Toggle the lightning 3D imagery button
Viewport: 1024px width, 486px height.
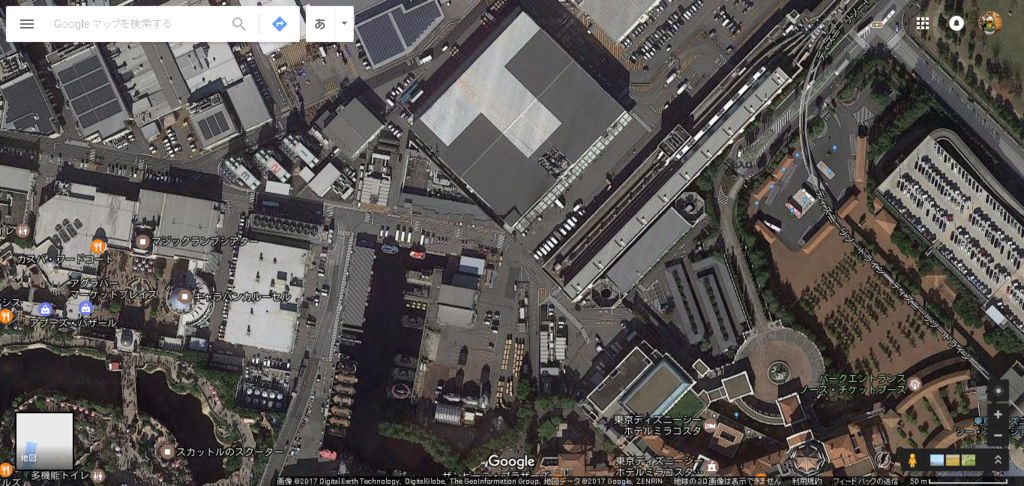click(883, 460)
